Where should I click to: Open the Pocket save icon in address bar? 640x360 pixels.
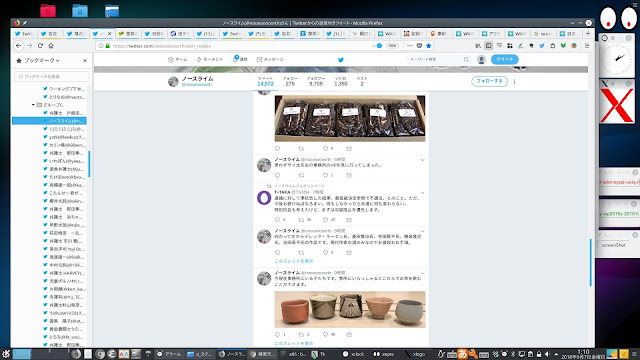(419, 46)
